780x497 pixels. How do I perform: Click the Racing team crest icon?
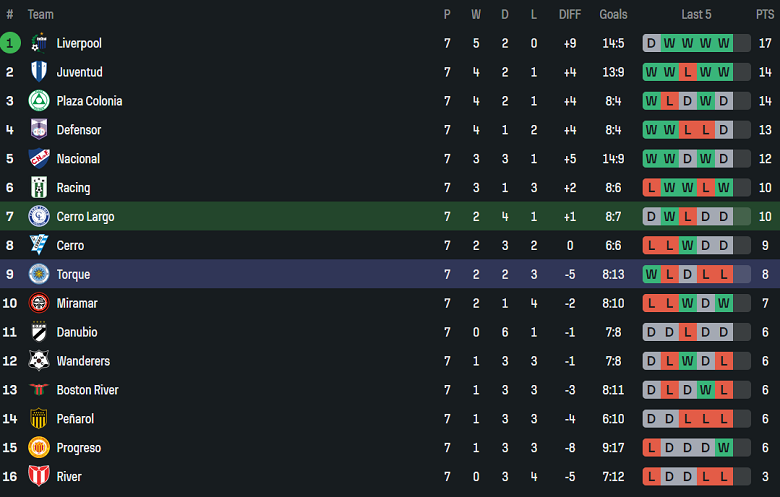pyautogui.click(x=39, y=188)
